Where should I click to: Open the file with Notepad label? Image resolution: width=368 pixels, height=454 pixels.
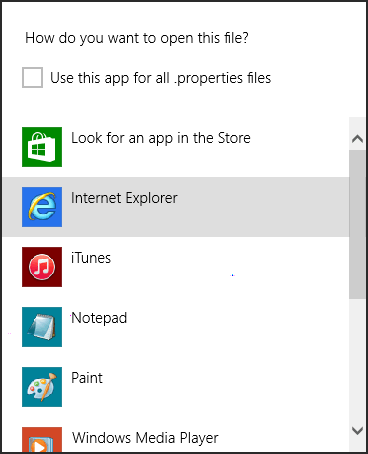pos(99,318)
